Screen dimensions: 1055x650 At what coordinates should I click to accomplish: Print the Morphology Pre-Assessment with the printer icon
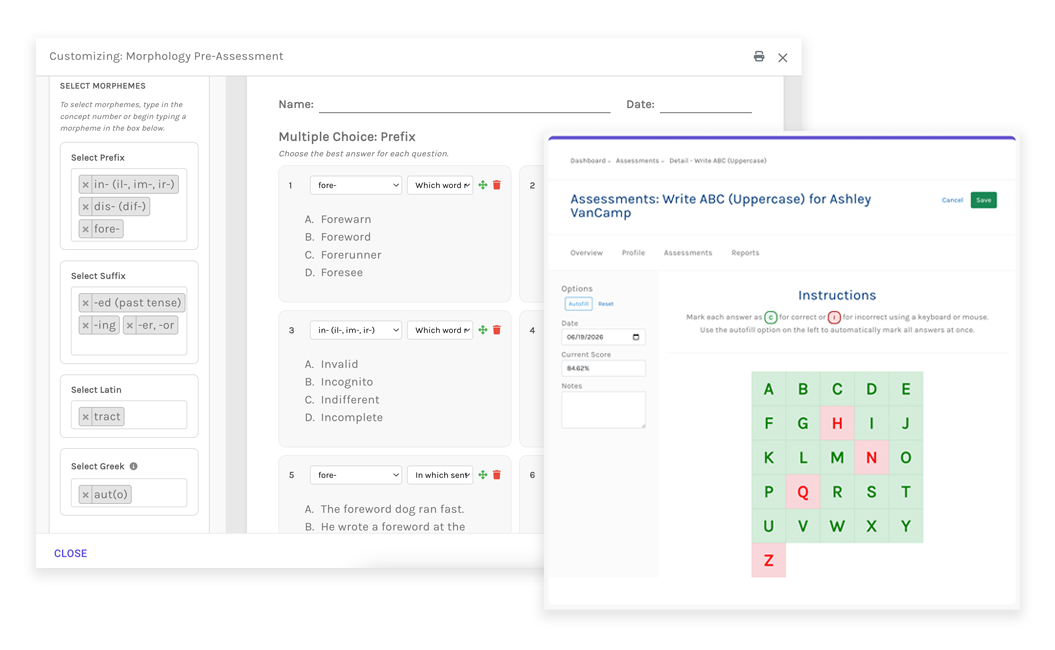tap(758, 57)
